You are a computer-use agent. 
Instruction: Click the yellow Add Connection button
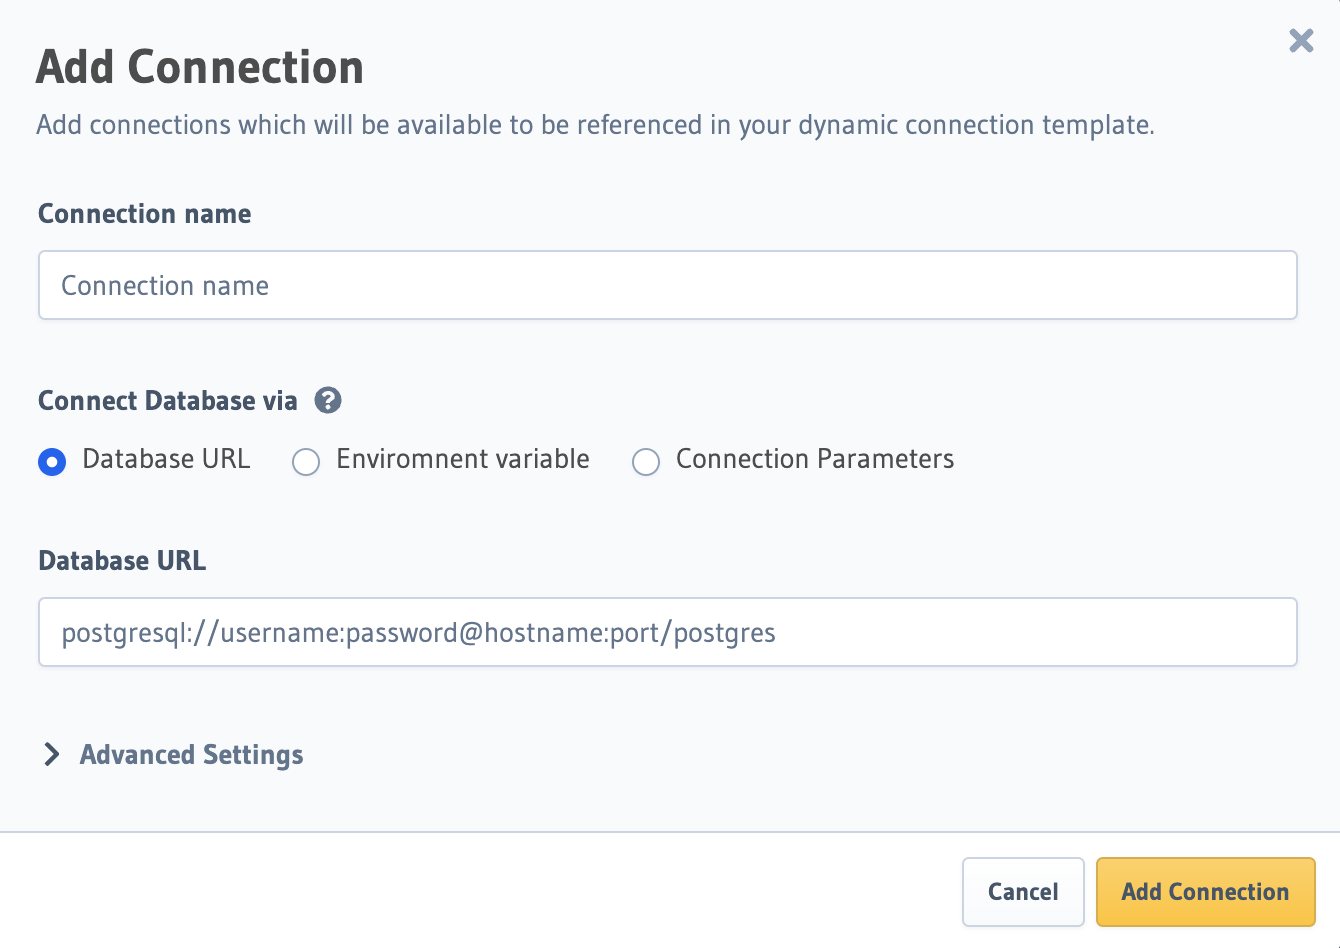pos(1205,892)
